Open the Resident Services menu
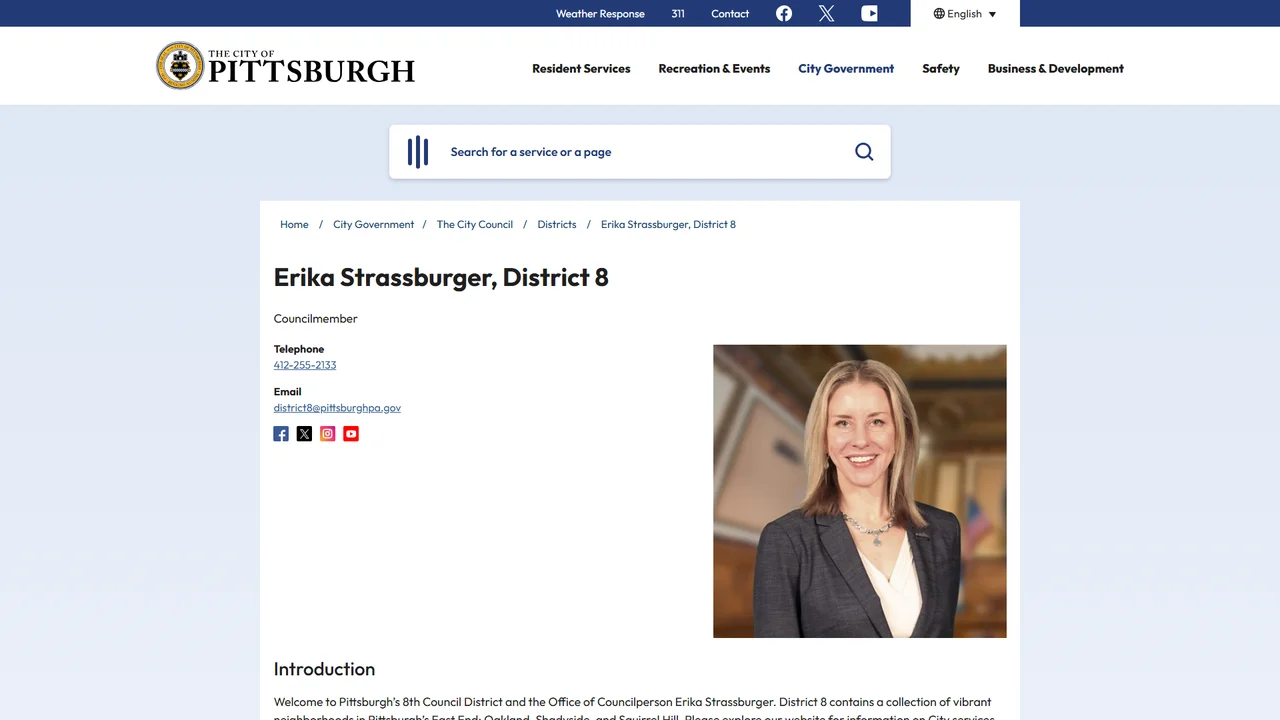 tap(581, 69)
